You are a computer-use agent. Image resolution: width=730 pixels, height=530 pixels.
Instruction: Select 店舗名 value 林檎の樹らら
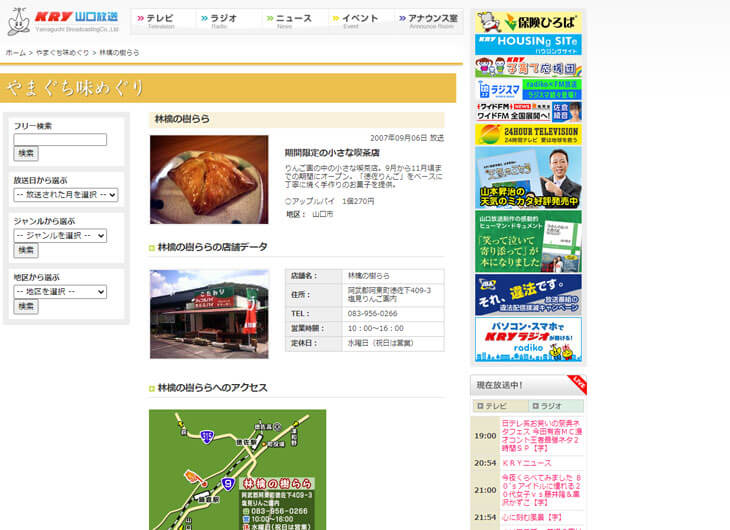pos(369,276)
